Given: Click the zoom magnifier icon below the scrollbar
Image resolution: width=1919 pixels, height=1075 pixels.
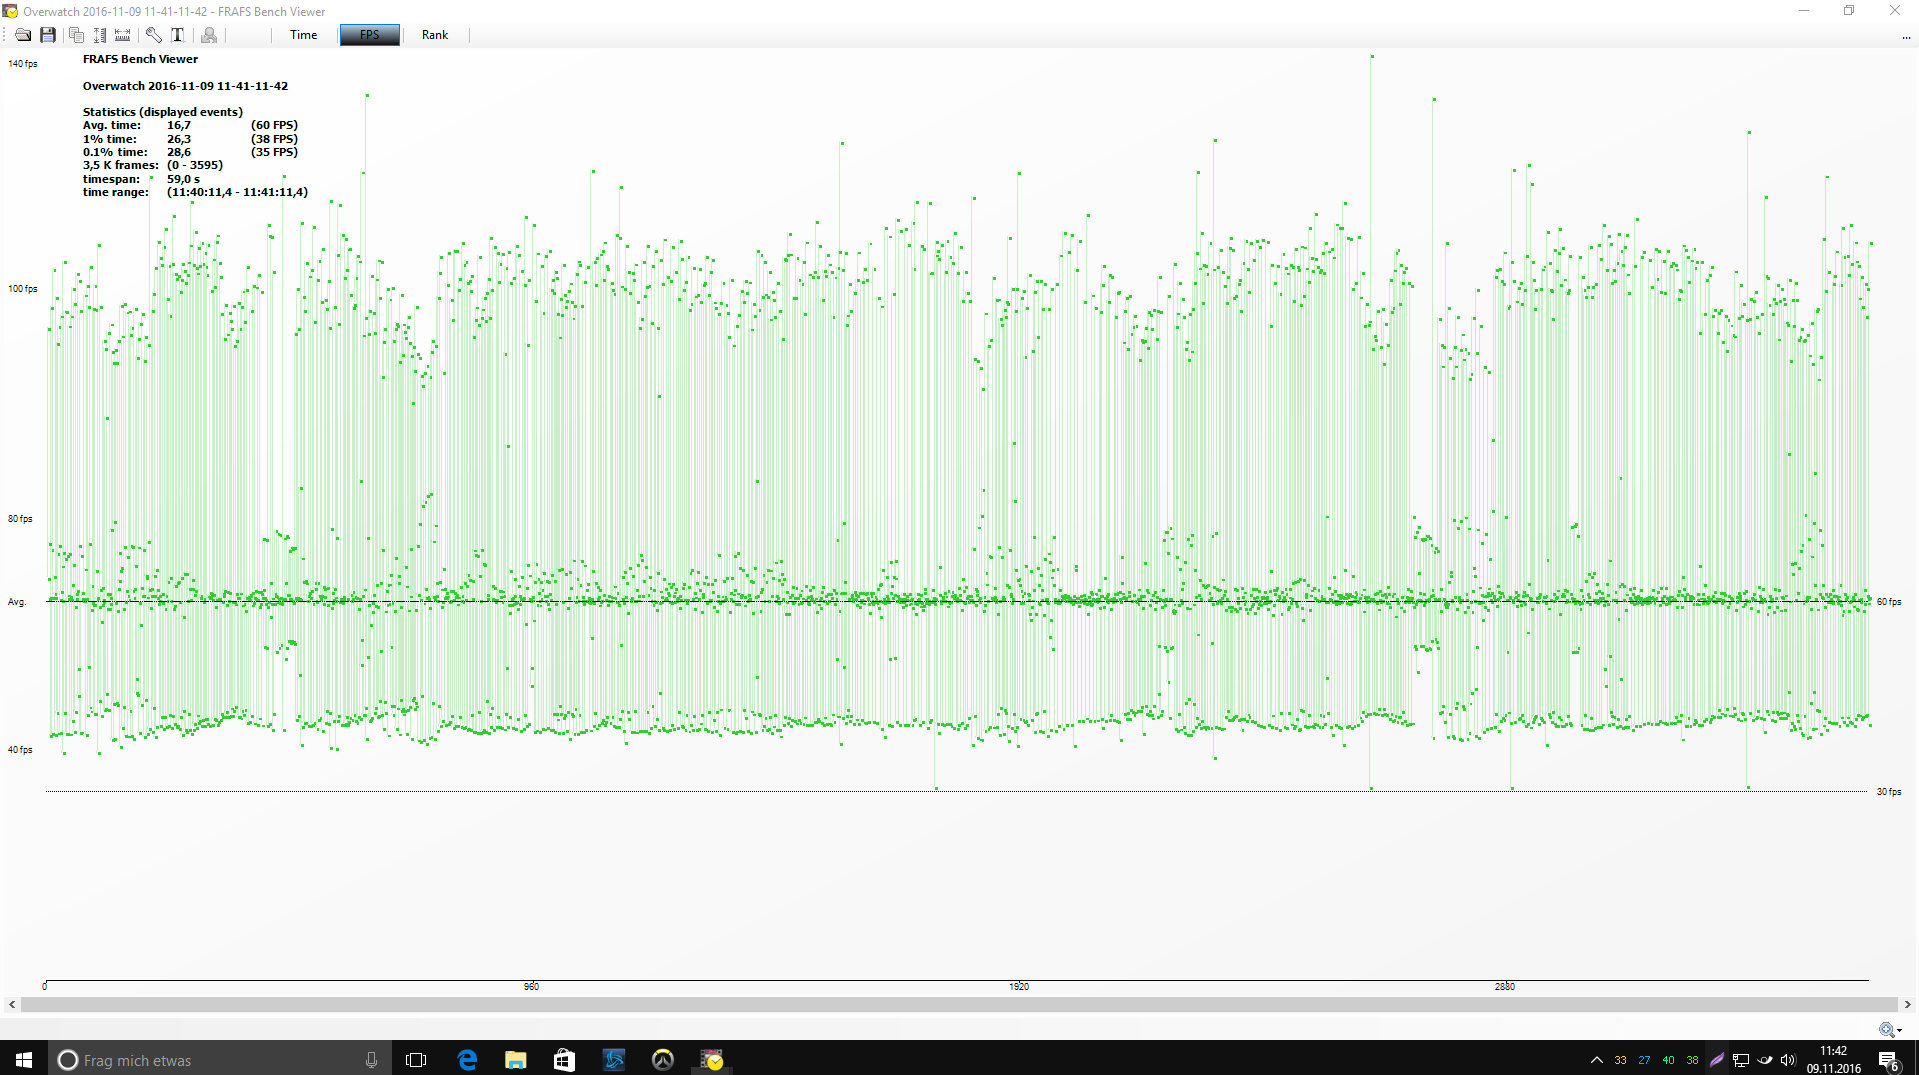Looking at the screenshot, I should click(x=1885, y=1029).
